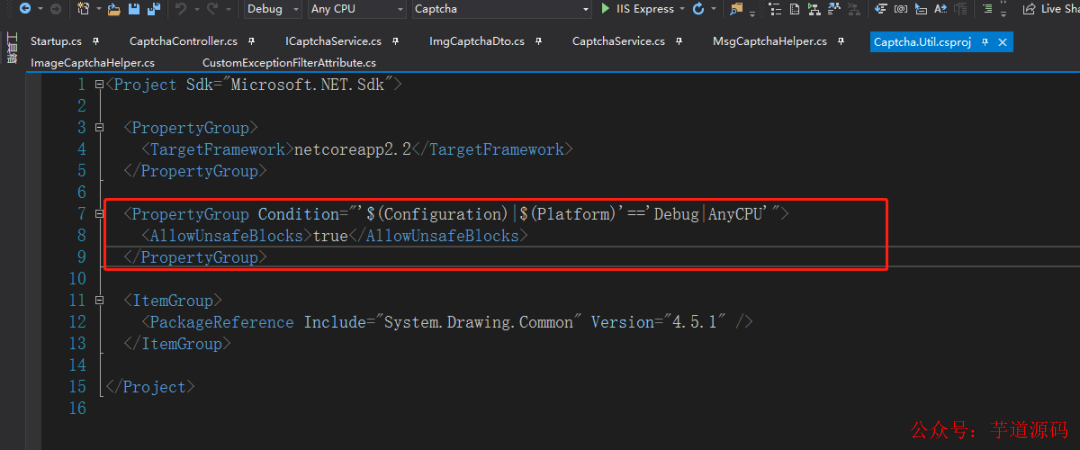This screenshot has width=1080, height=450.
Task: Click the indent lines toolbar icon
Action: pos(988,9)
